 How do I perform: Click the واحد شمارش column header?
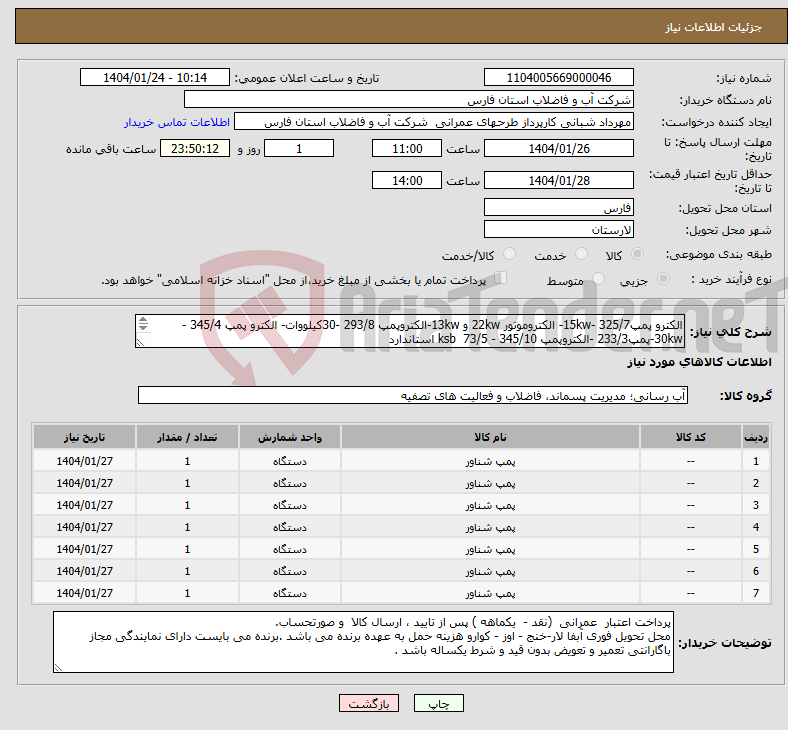click(290, 437)
